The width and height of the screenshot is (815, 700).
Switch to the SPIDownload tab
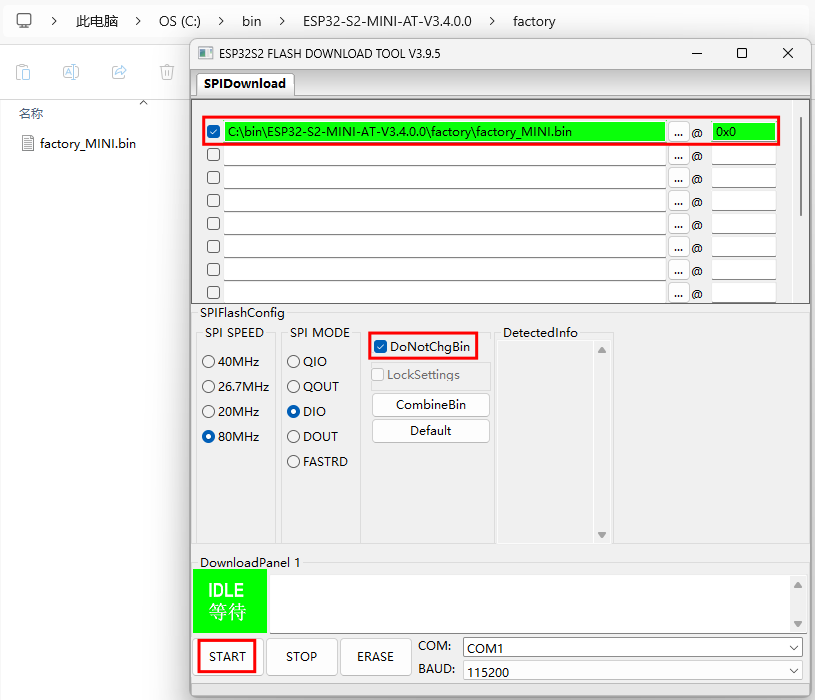click(245, 84)
